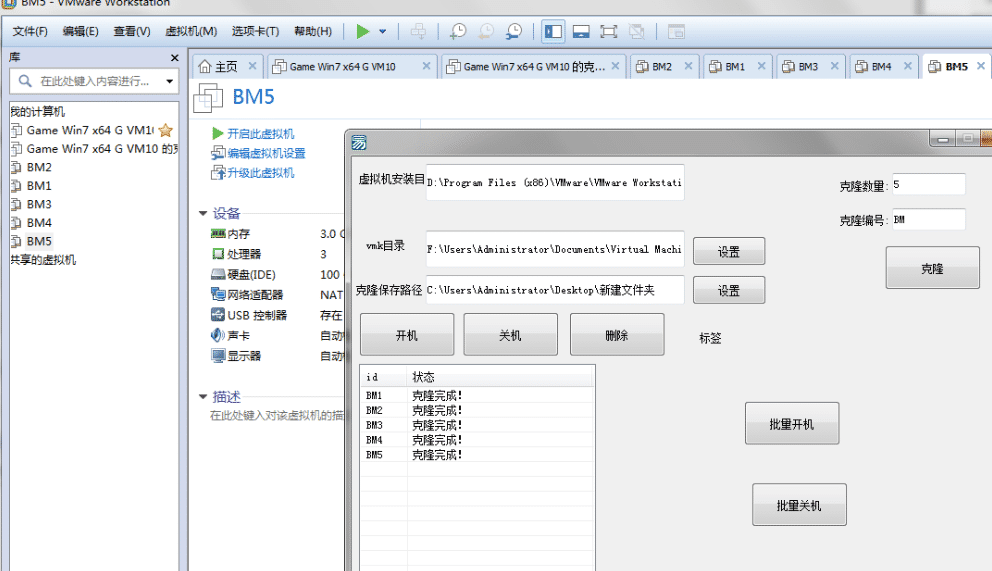The image size is (992, 571).
Task: Select Game Win7 x64 G VM10 starred item in library
Action: (x=90, y=130)
